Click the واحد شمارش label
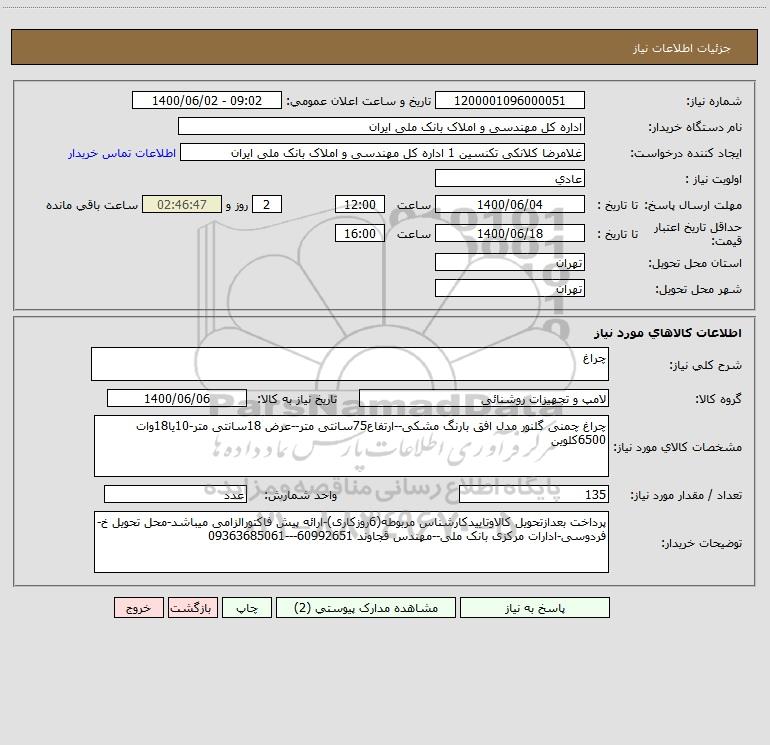This screenshot has height=745, width=770. [301, 496]
